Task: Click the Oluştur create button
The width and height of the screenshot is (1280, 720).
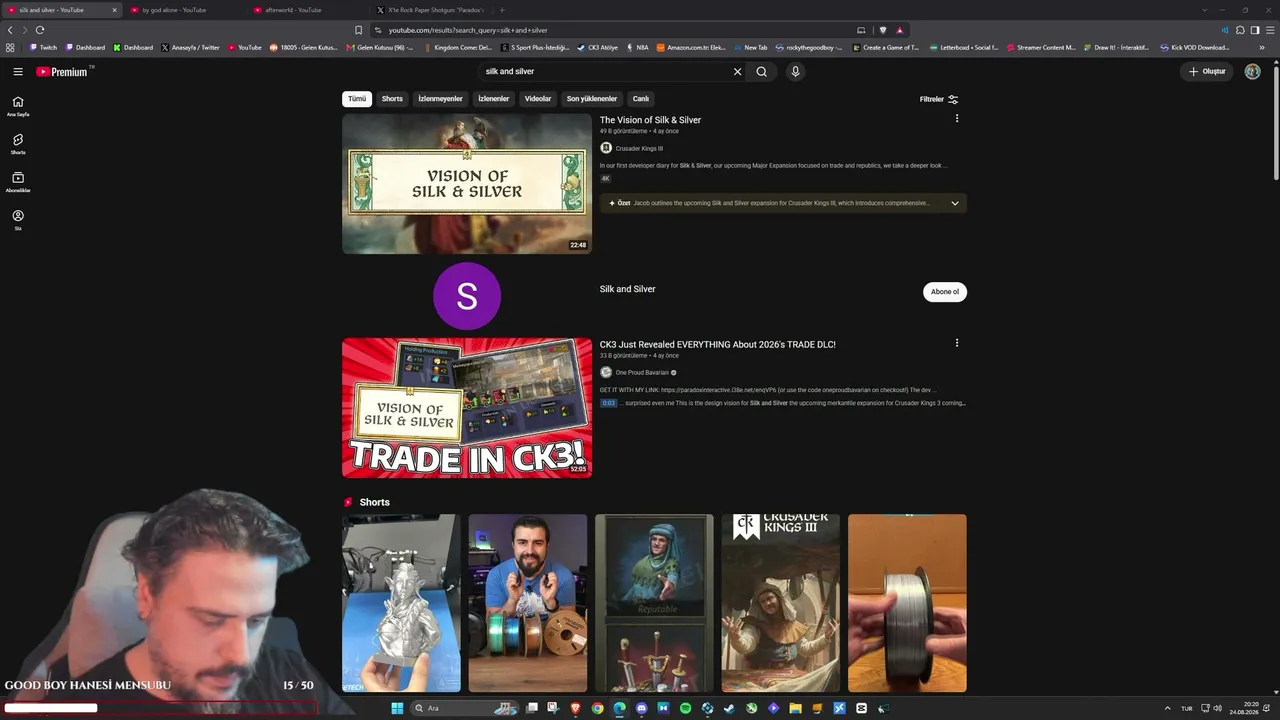Action: click(1206, 72)
